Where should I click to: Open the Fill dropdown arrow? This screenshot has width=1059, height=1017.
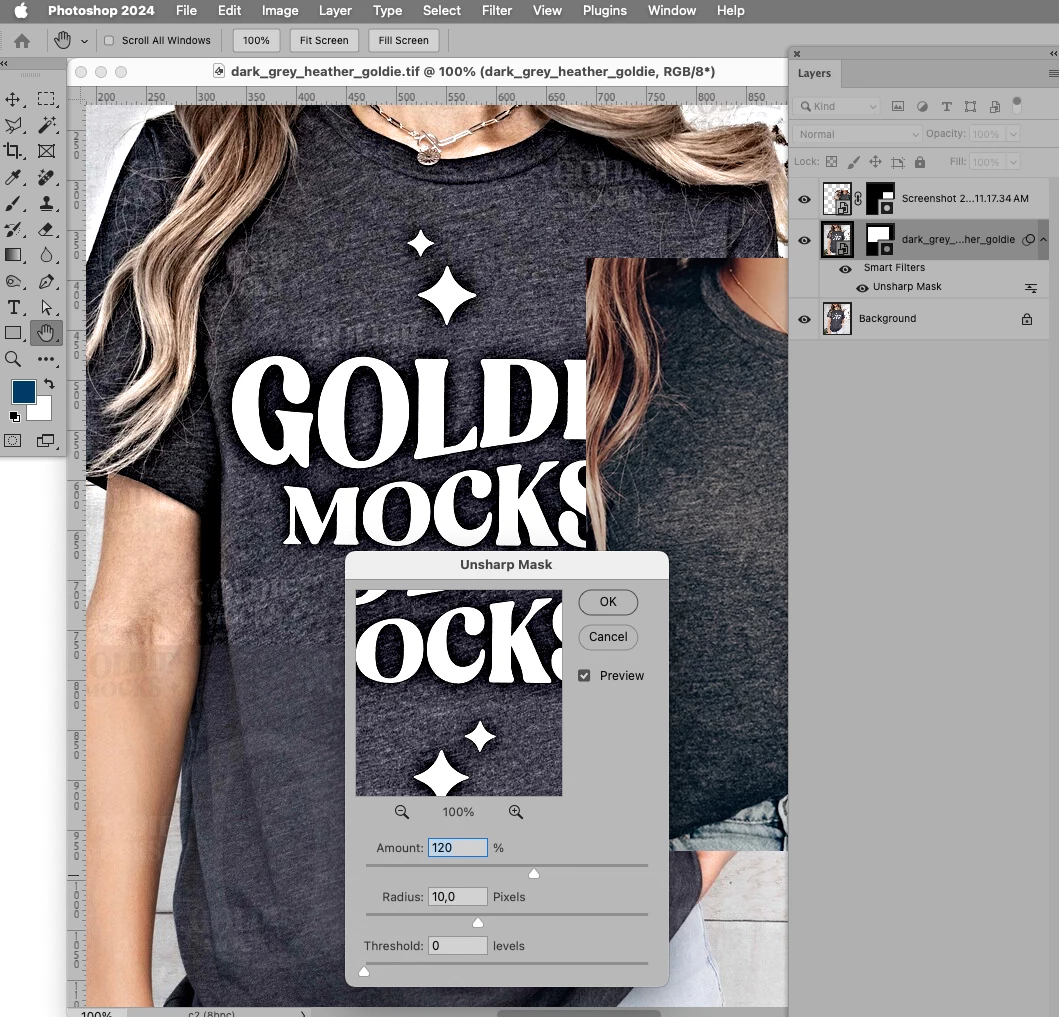[1013, 162]
